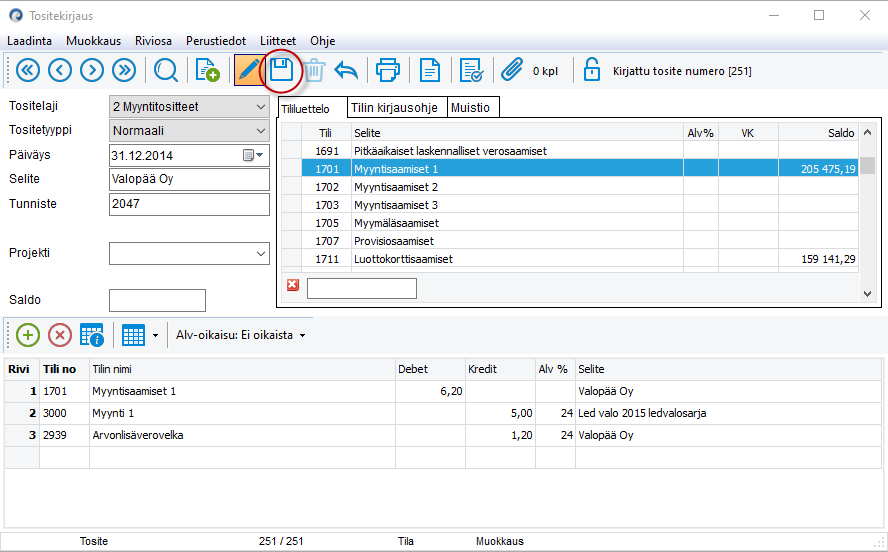Screen dimensions: 888x552
Task: Click the Tunniste field with 2047
Action: click(189, 204)
